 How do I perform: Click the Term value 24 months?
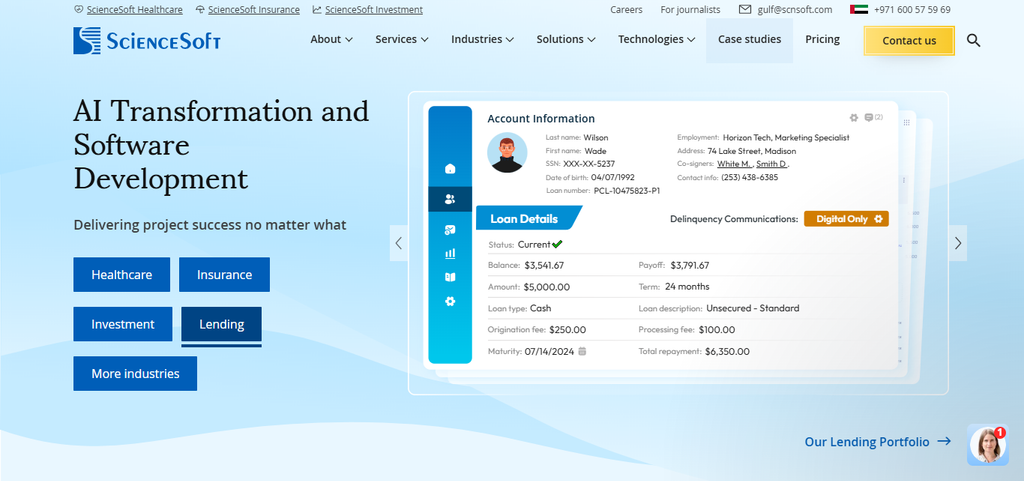tap(687, 287)
